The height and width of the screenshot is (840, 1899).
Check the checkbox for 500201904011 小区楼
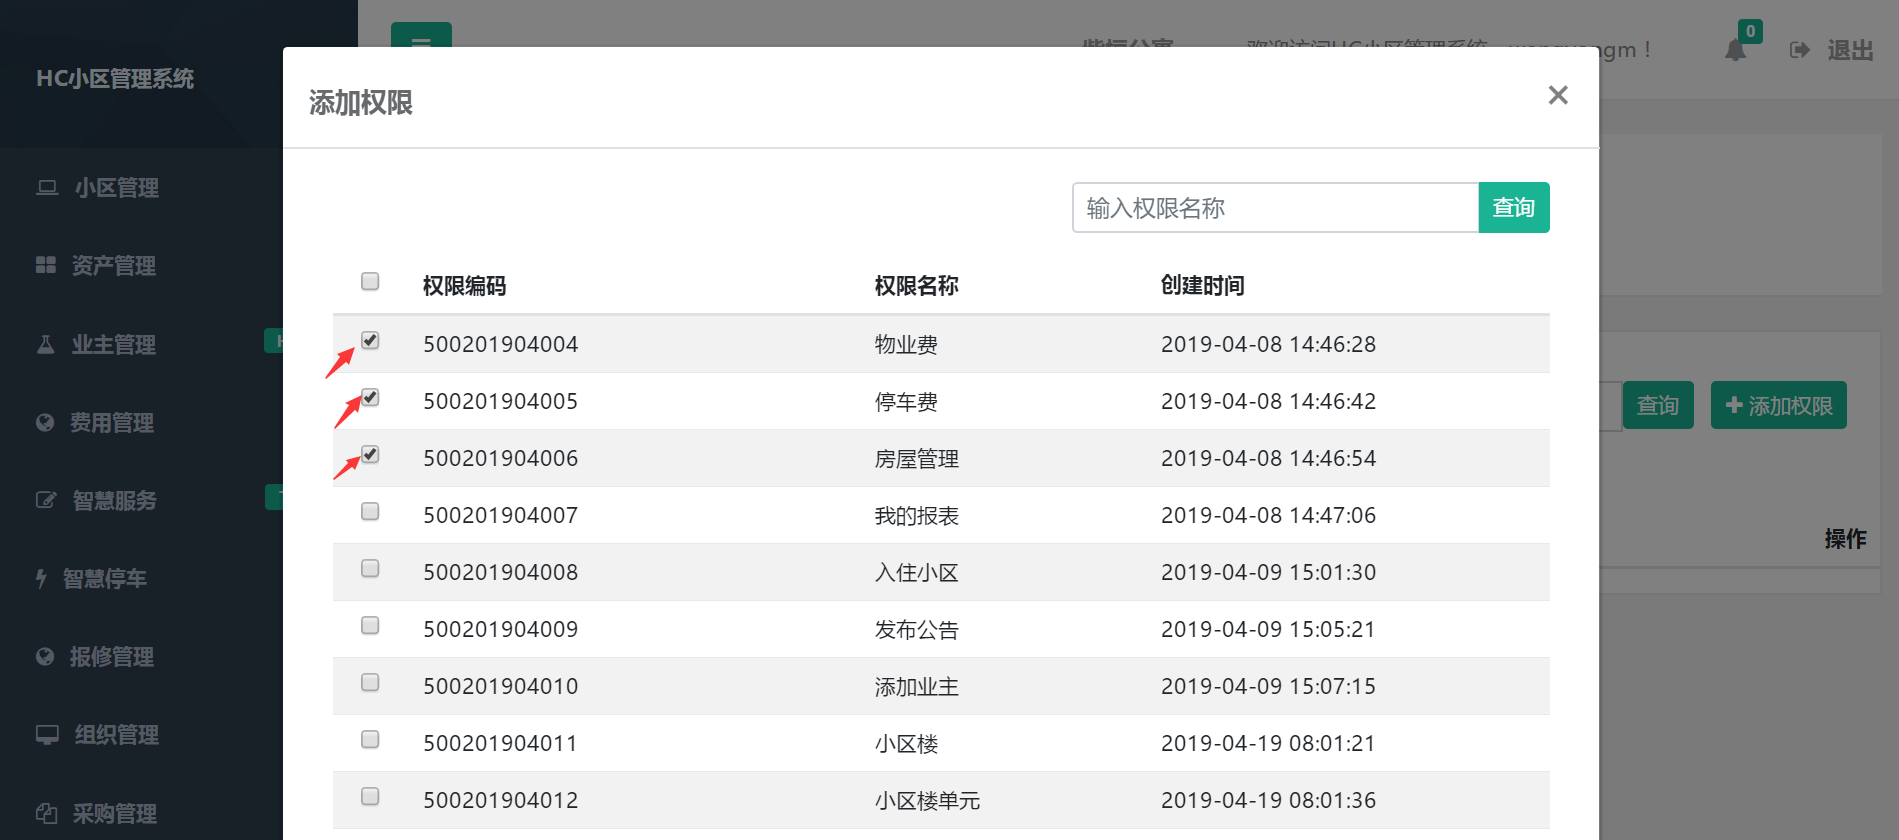tap(370, 739)
